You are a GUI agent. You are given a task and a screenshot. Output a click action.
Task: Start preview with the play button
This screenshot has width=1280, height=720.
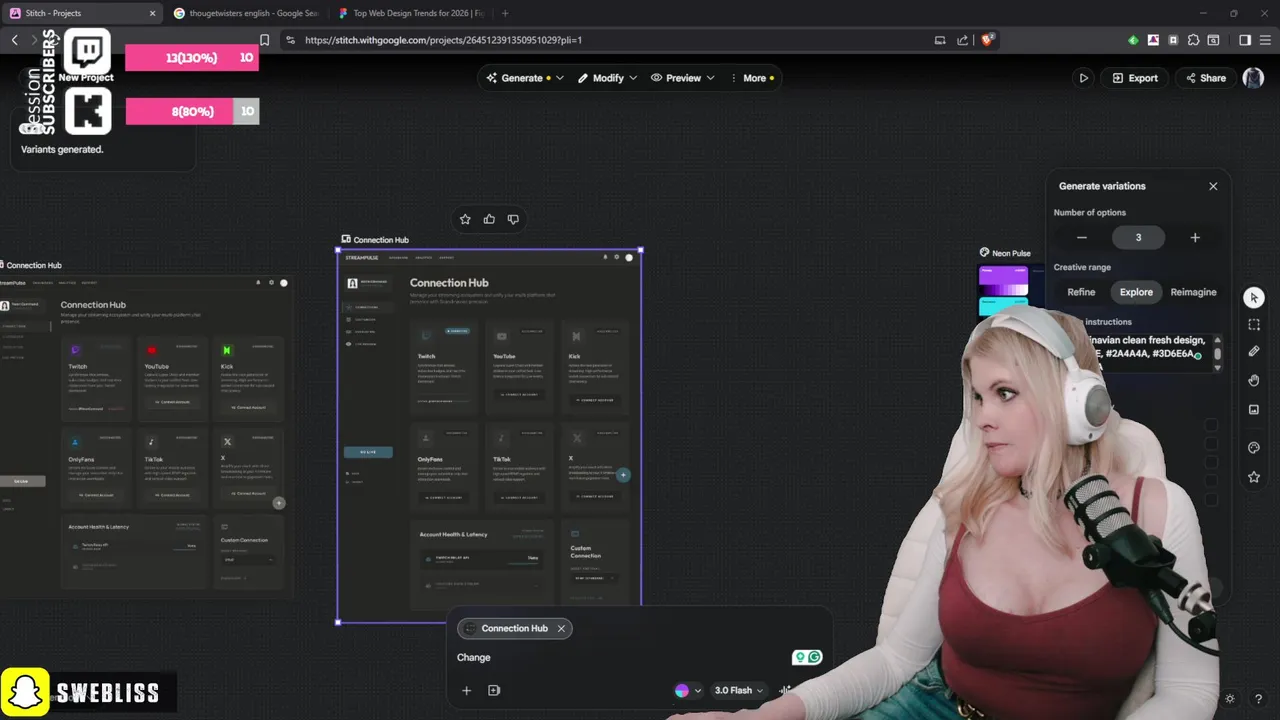point(1083,78)
